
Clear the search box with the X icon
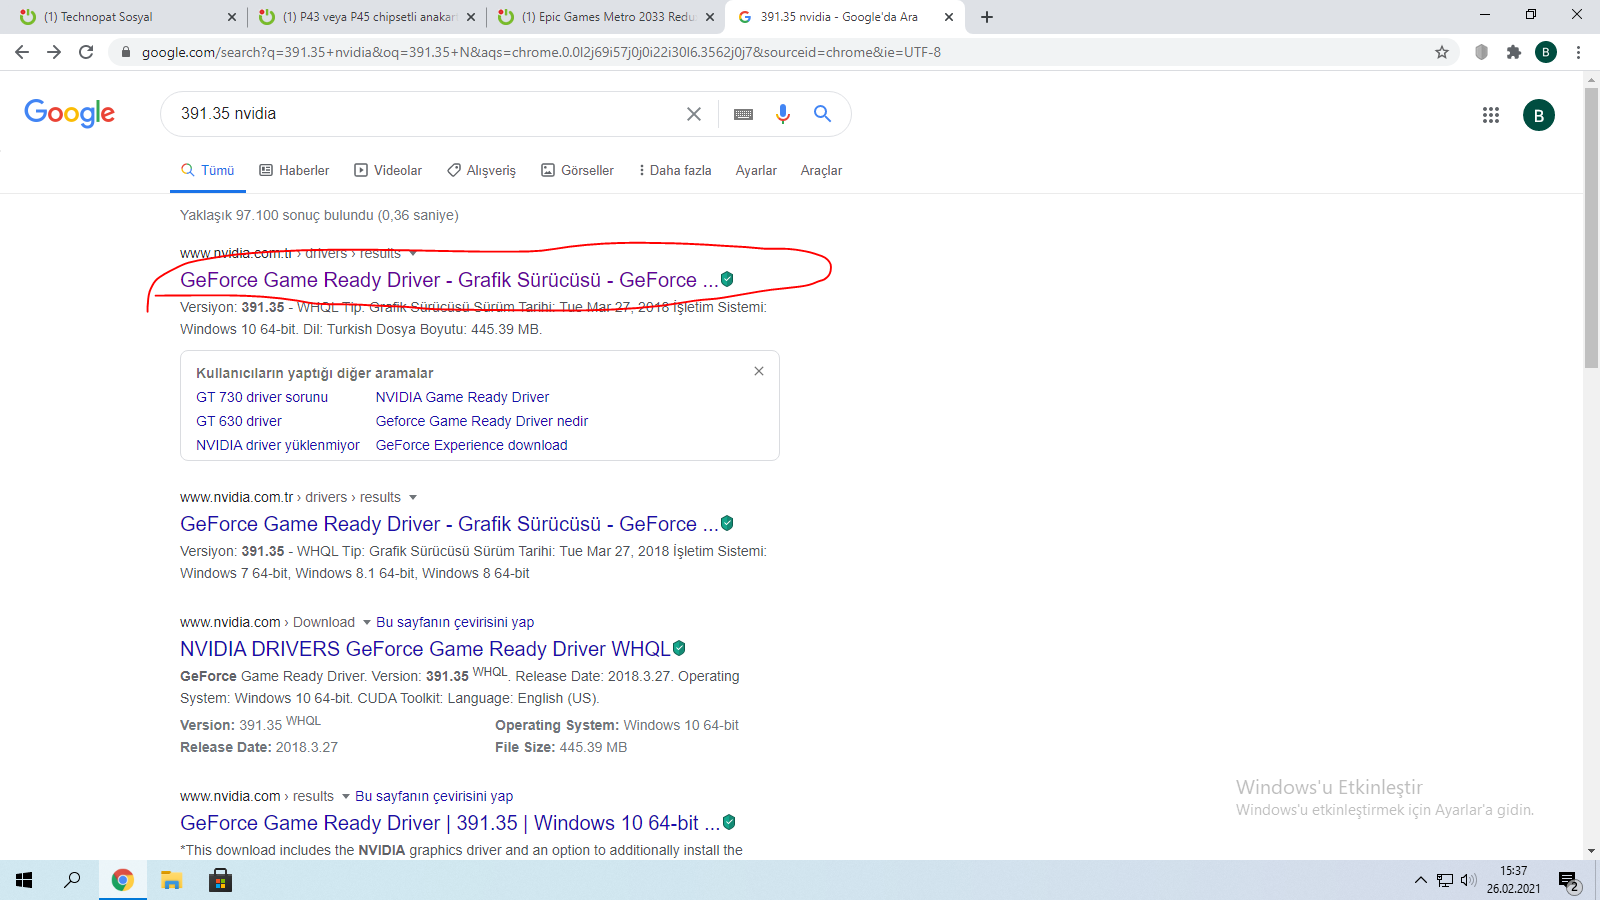coord(694,114)
